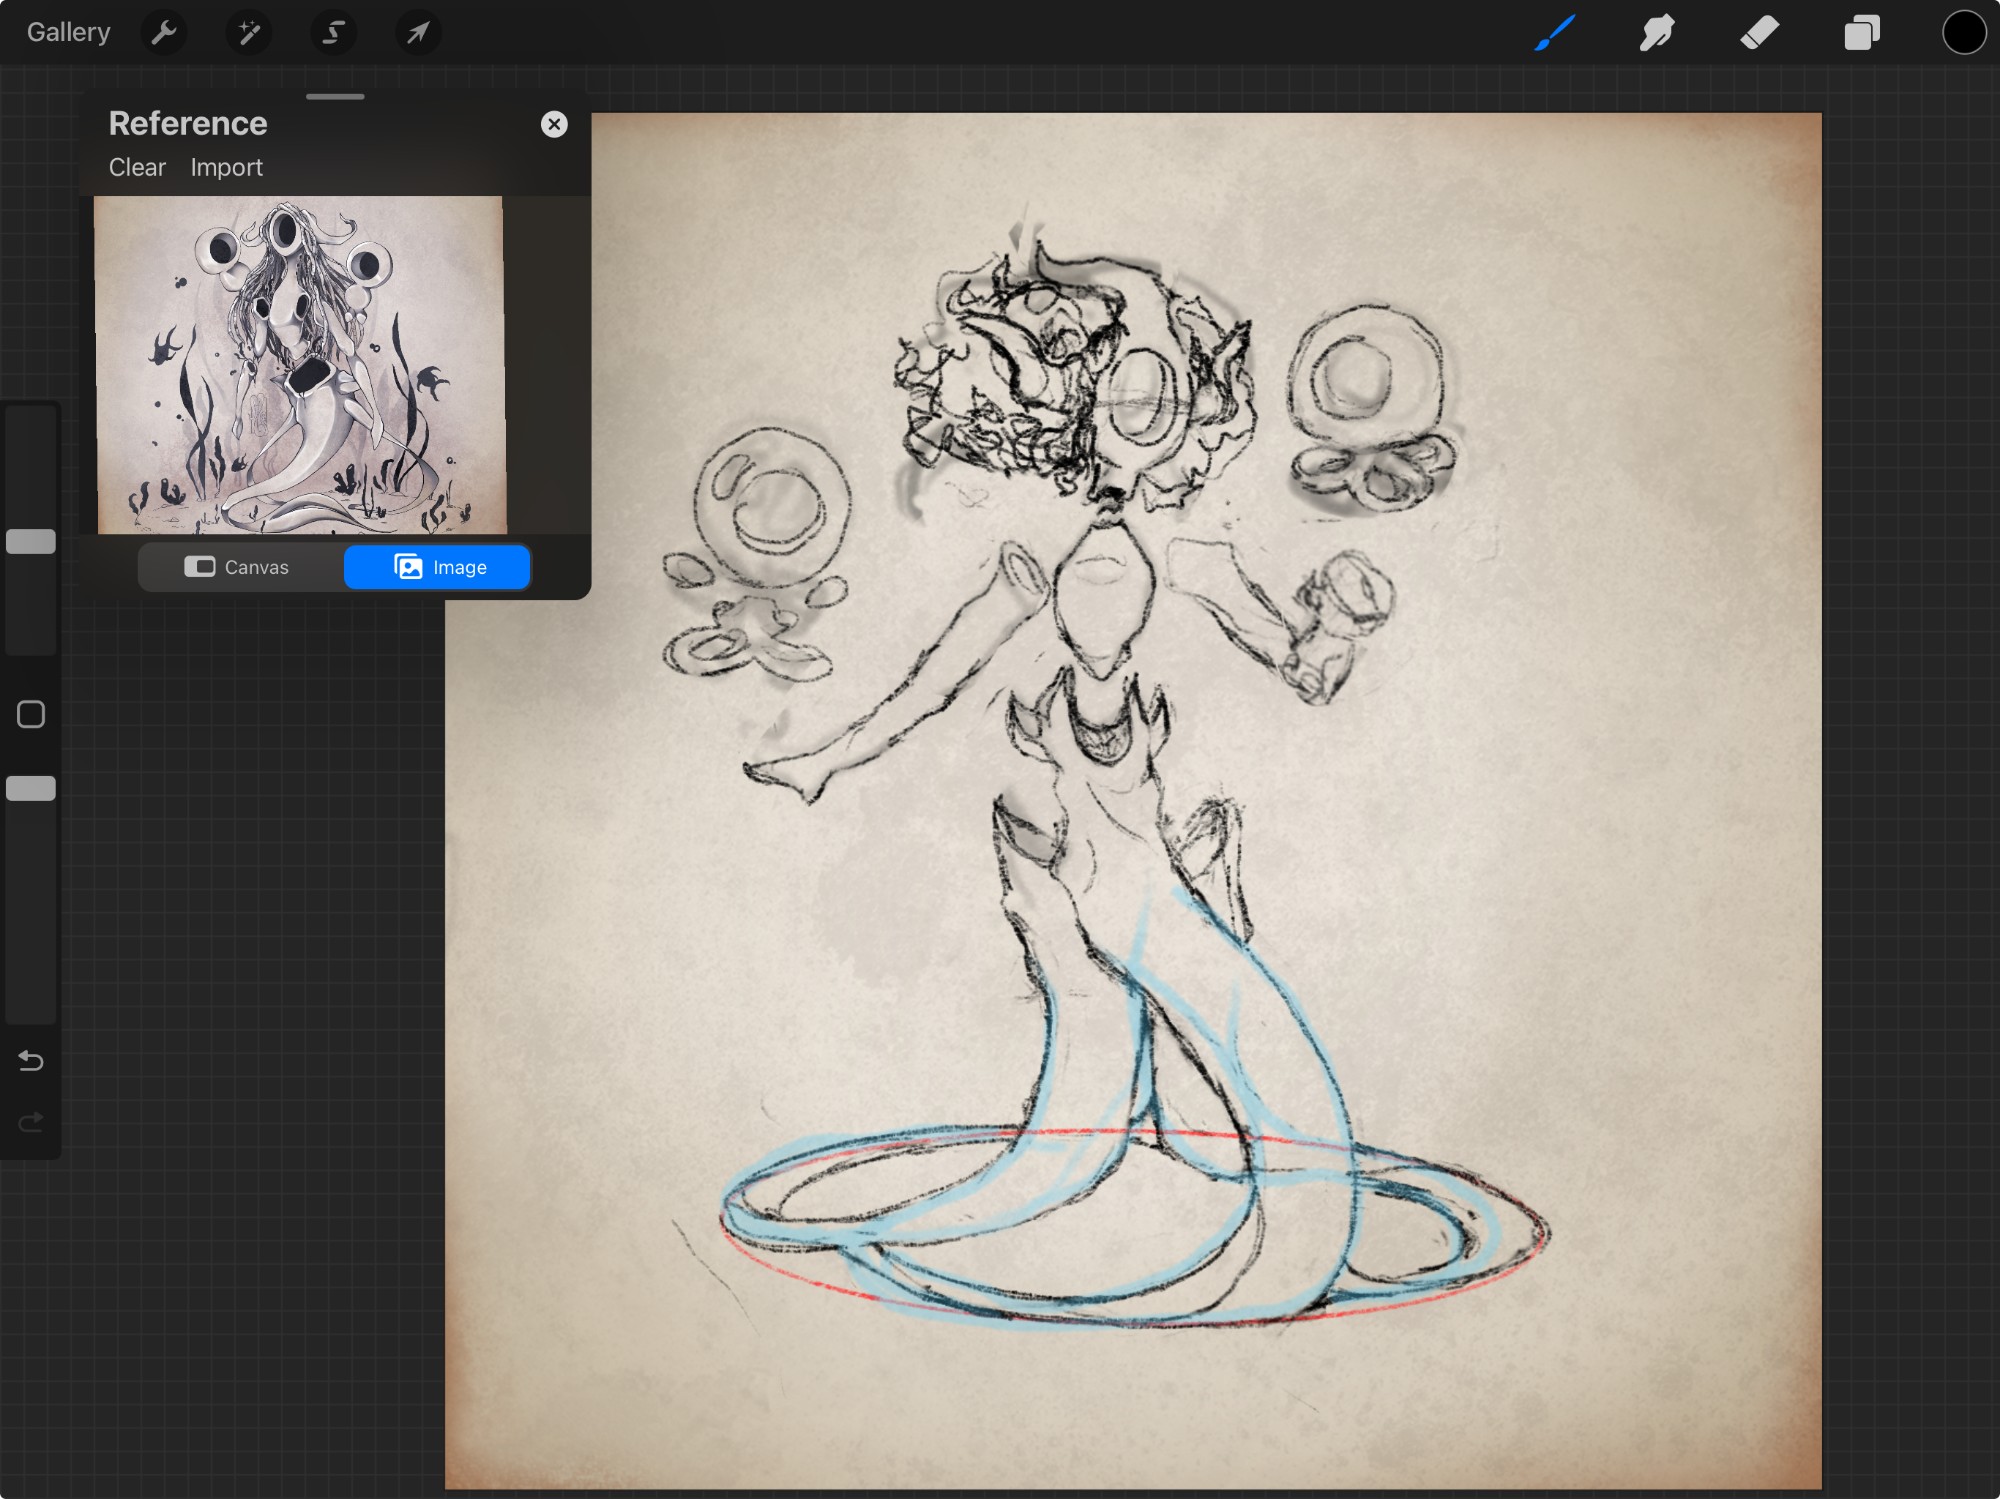Switch reference view to Canvas
The width and height of the screenshot is (2000, 1499).
coord(238,567)
